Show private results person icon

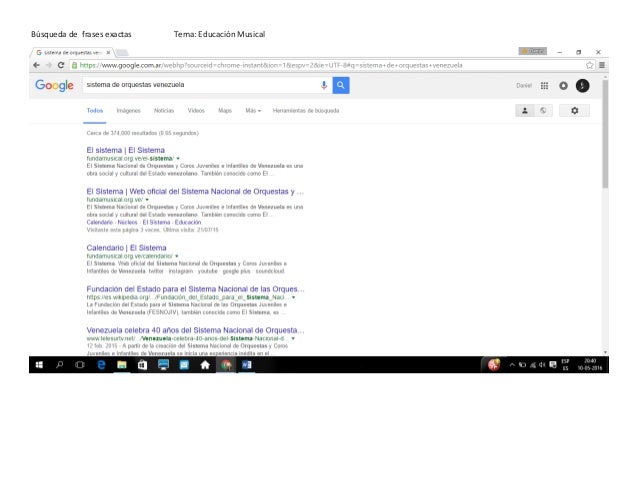click(x=525, y=110)
